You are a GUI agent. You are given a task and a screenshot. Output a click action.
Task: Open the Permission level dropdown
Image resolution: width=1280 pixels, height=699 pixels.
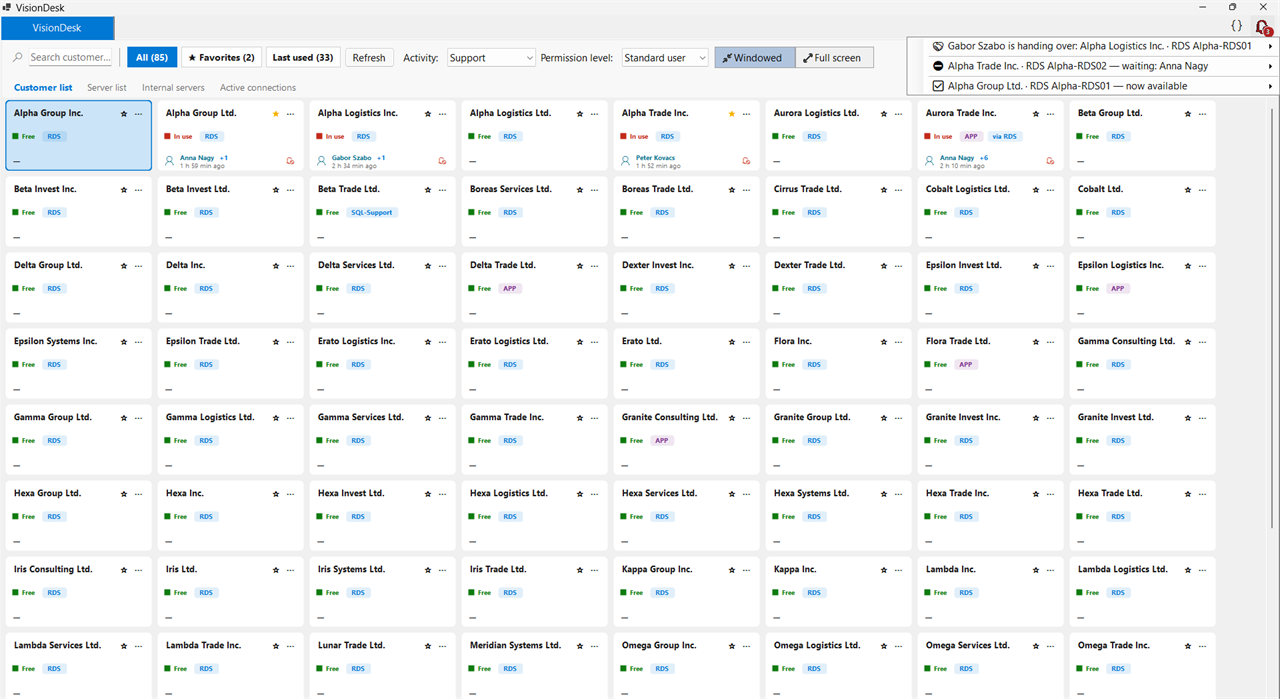[x=665, y=58]
